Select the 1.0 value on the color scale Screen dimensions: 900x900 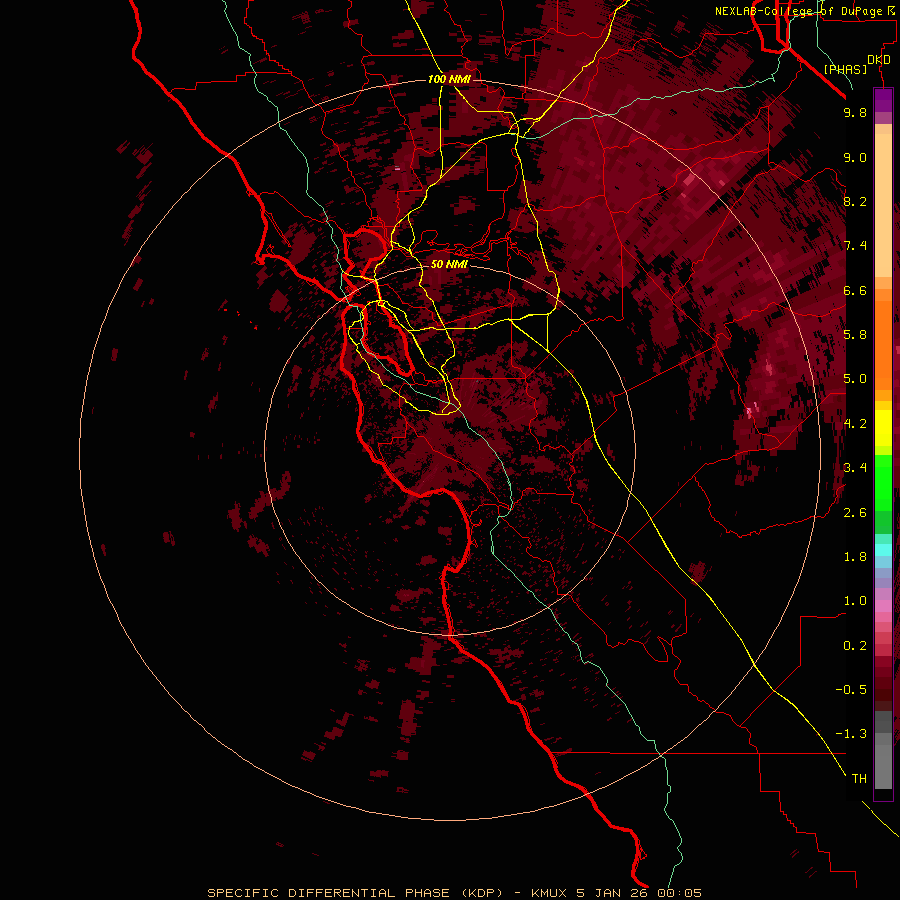(855, 601)
